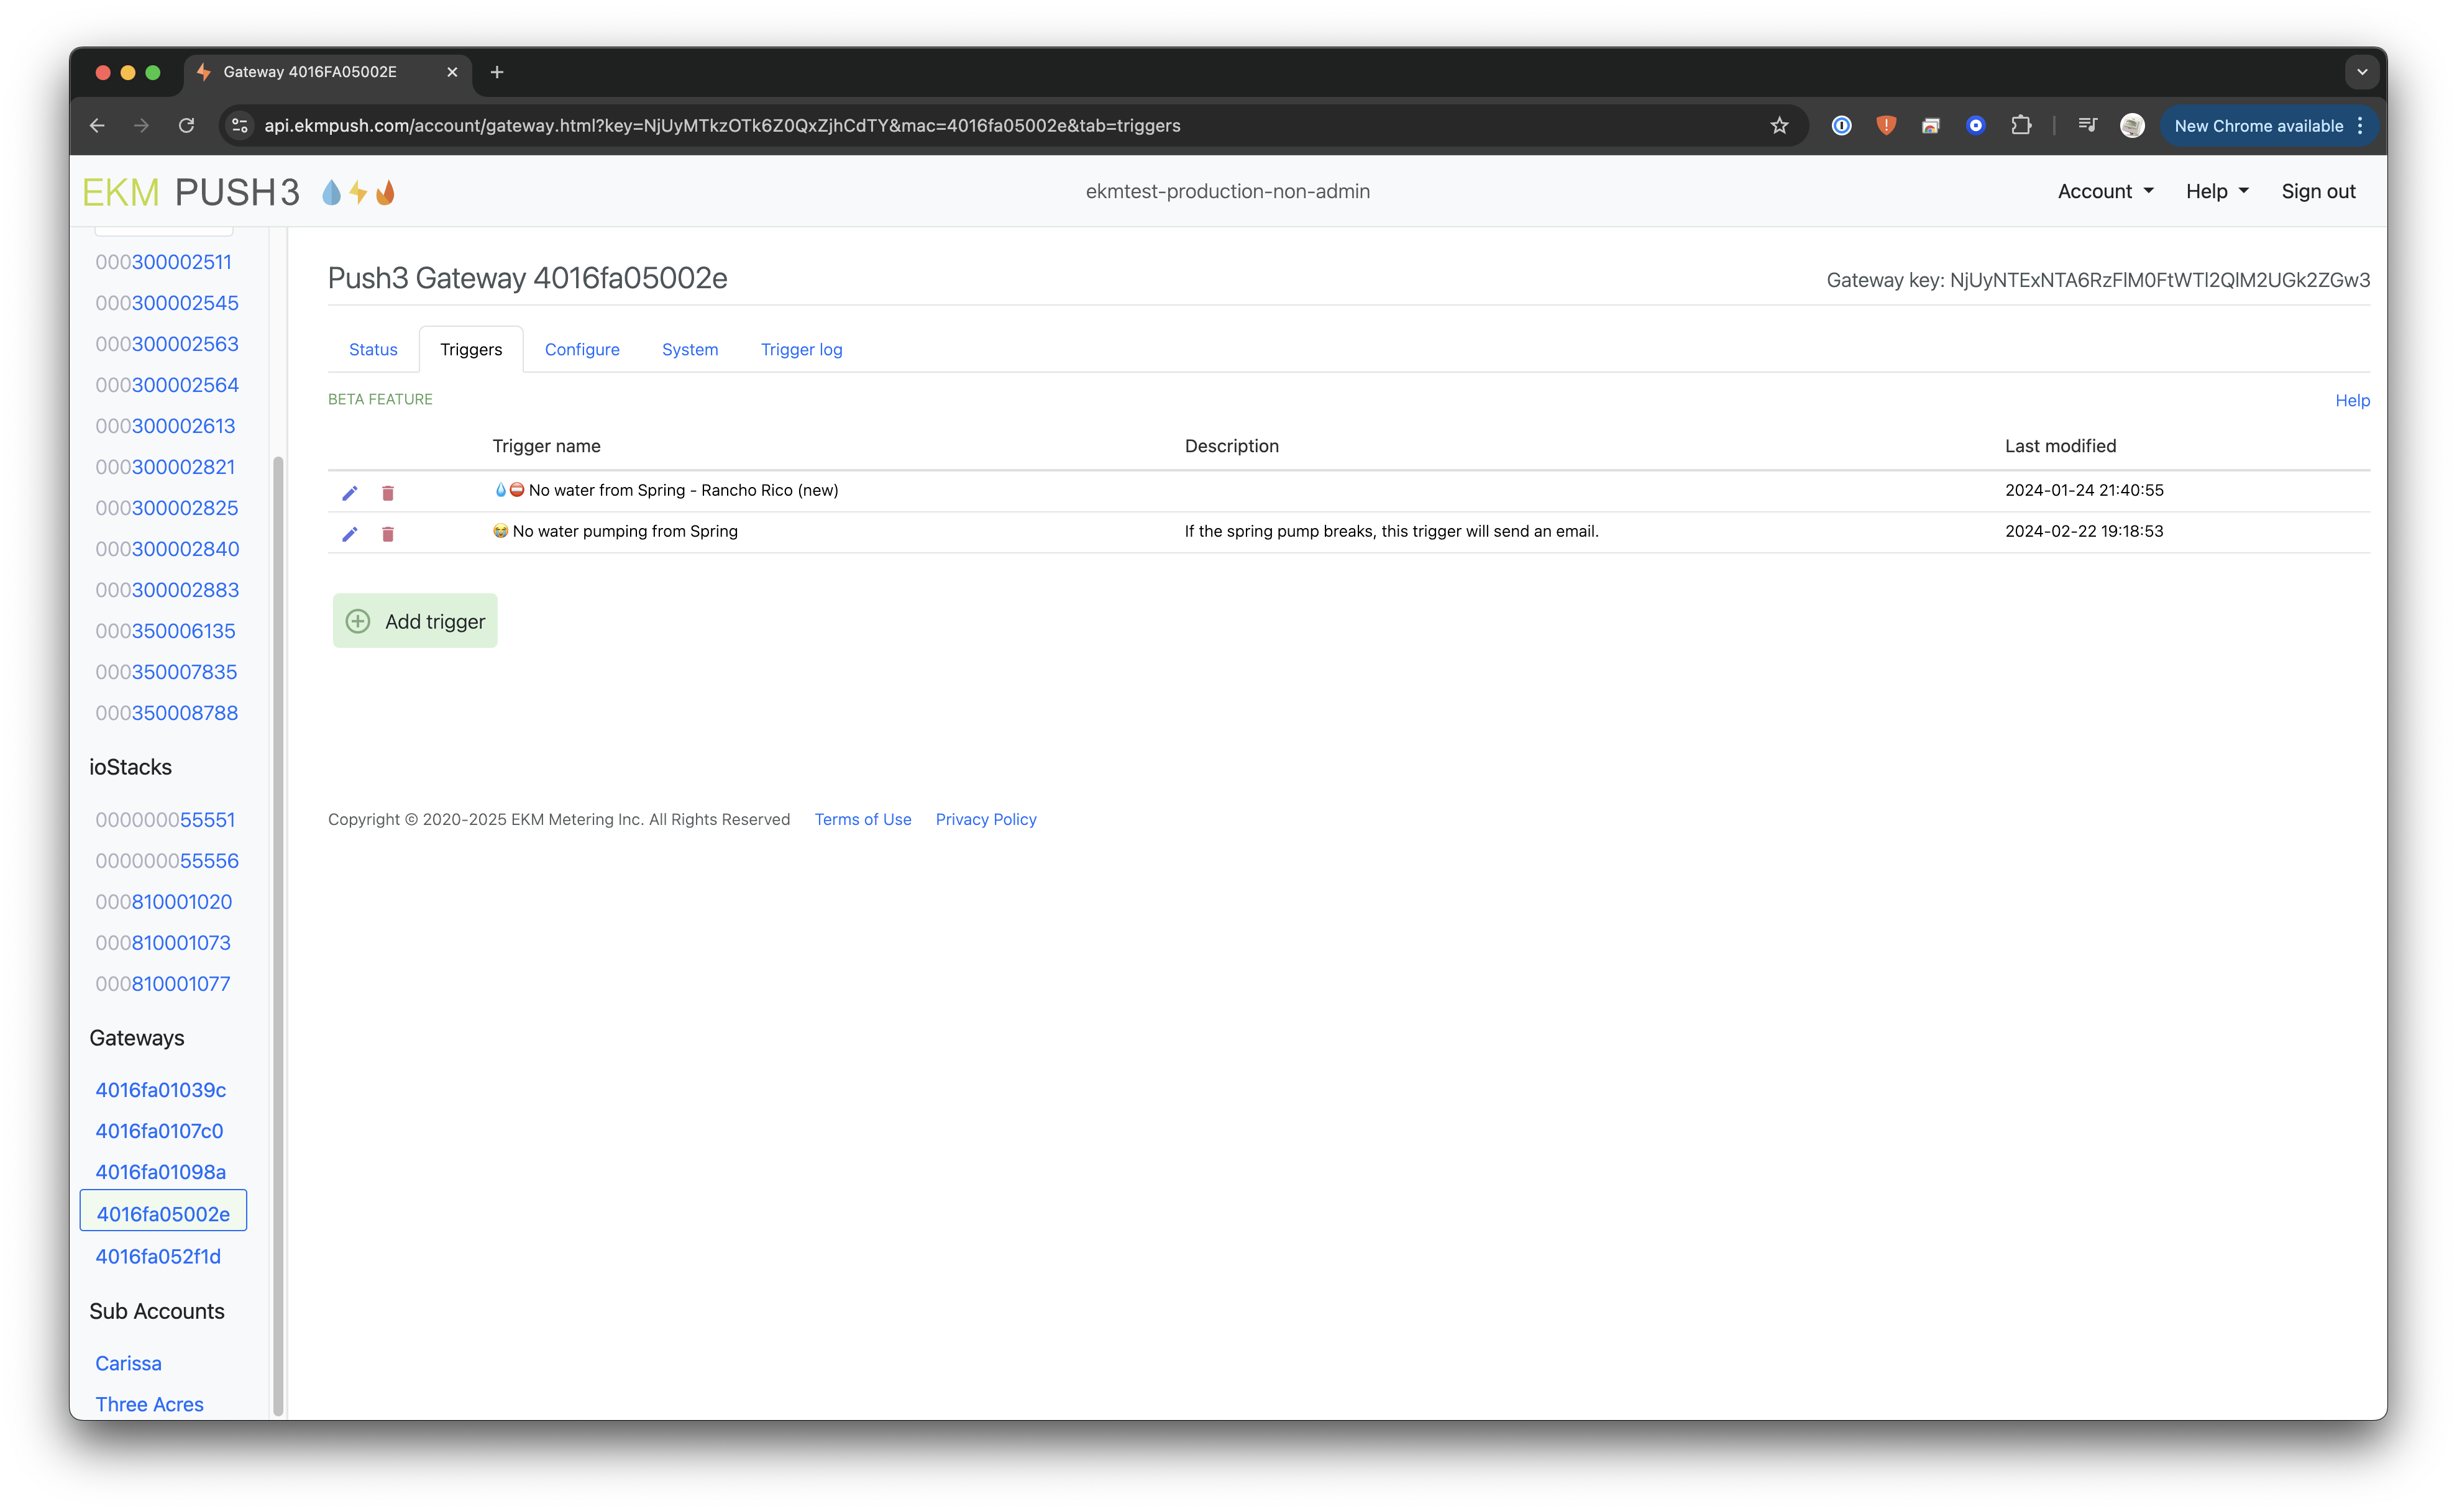
Task: Expand the Help dropdown in header
Action: tap(2216, 191)
